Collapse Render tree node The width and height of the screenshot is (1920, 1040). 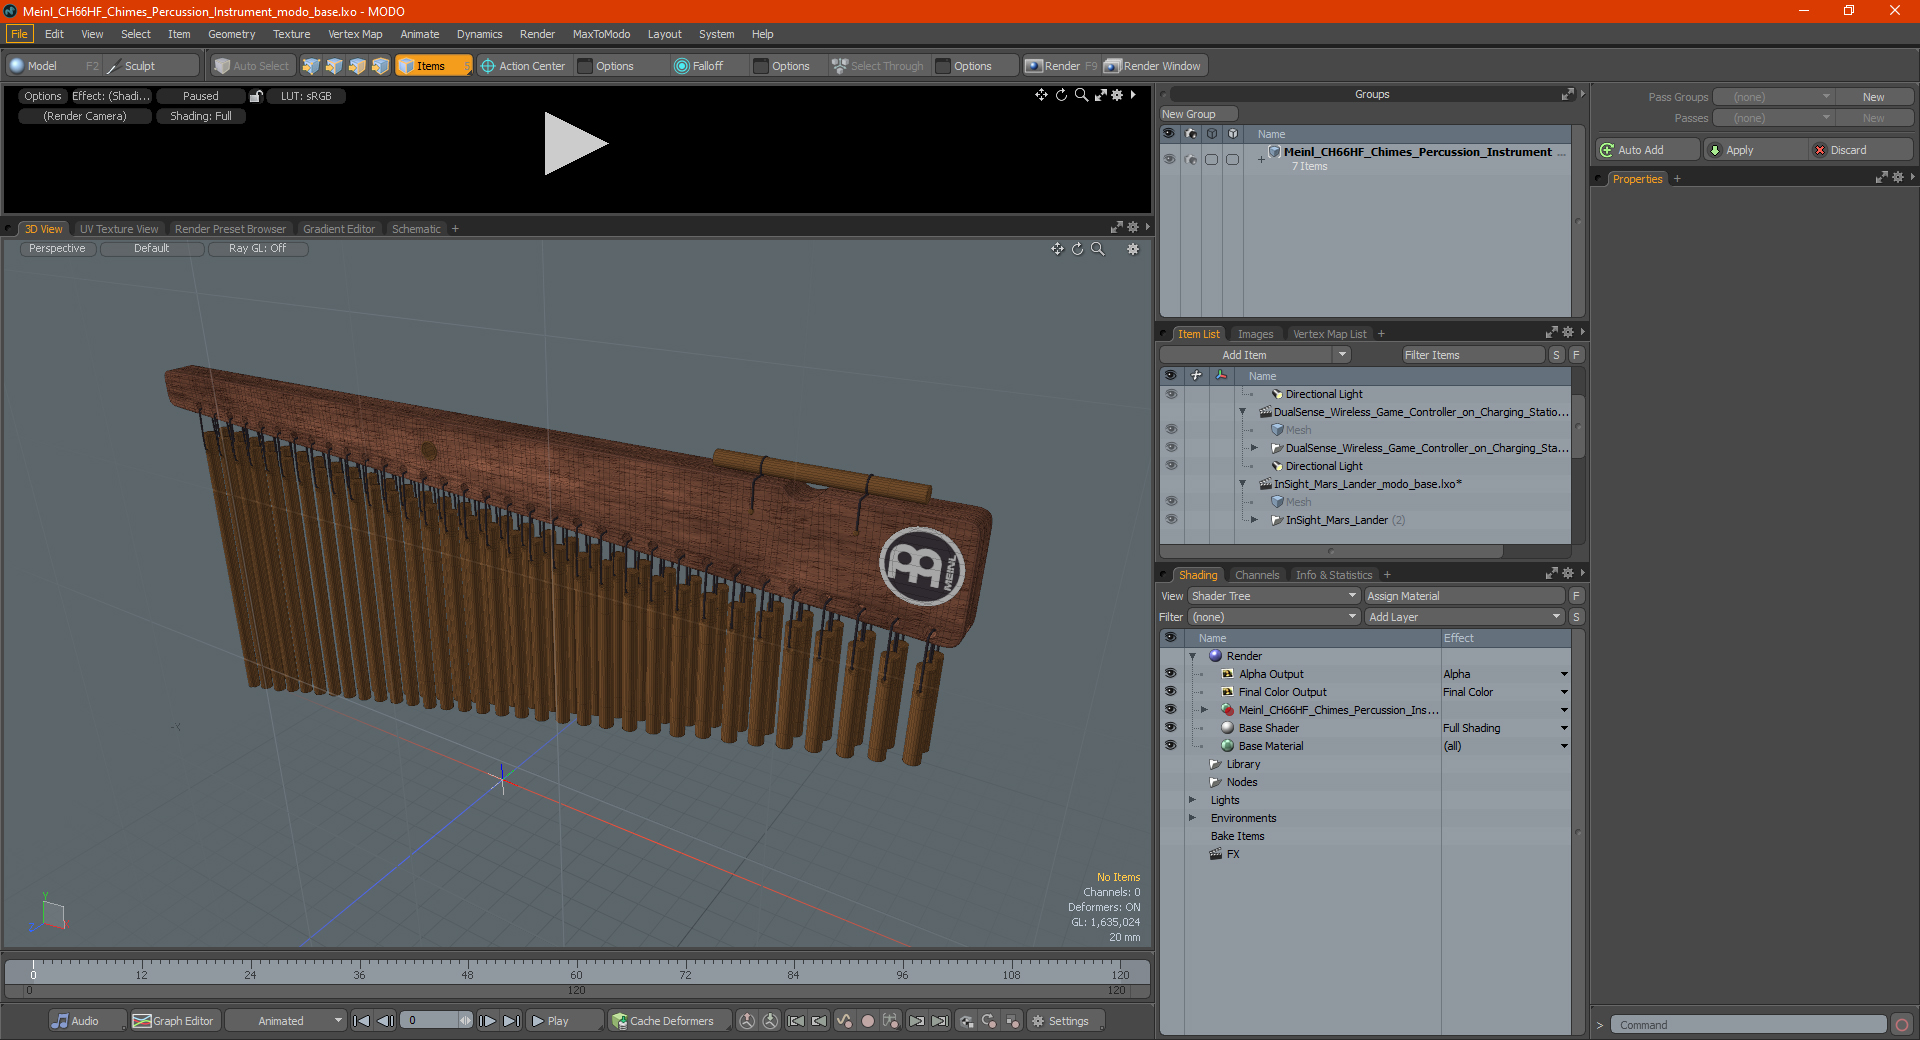tap(1192, 656)
